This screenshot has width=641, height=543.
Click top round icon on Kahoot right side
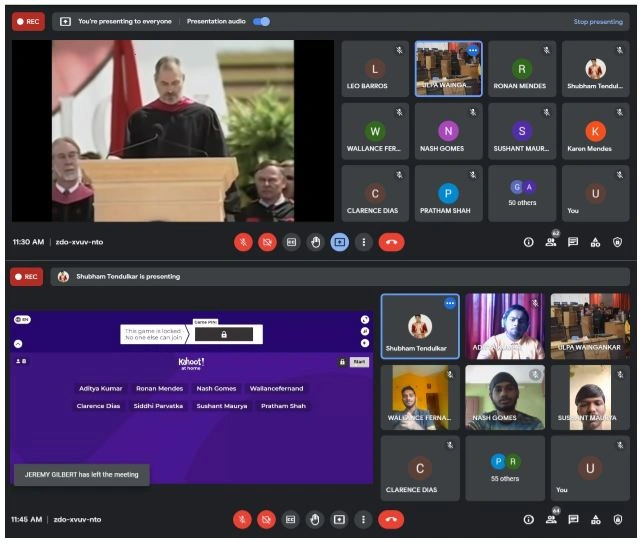(365, 320)
